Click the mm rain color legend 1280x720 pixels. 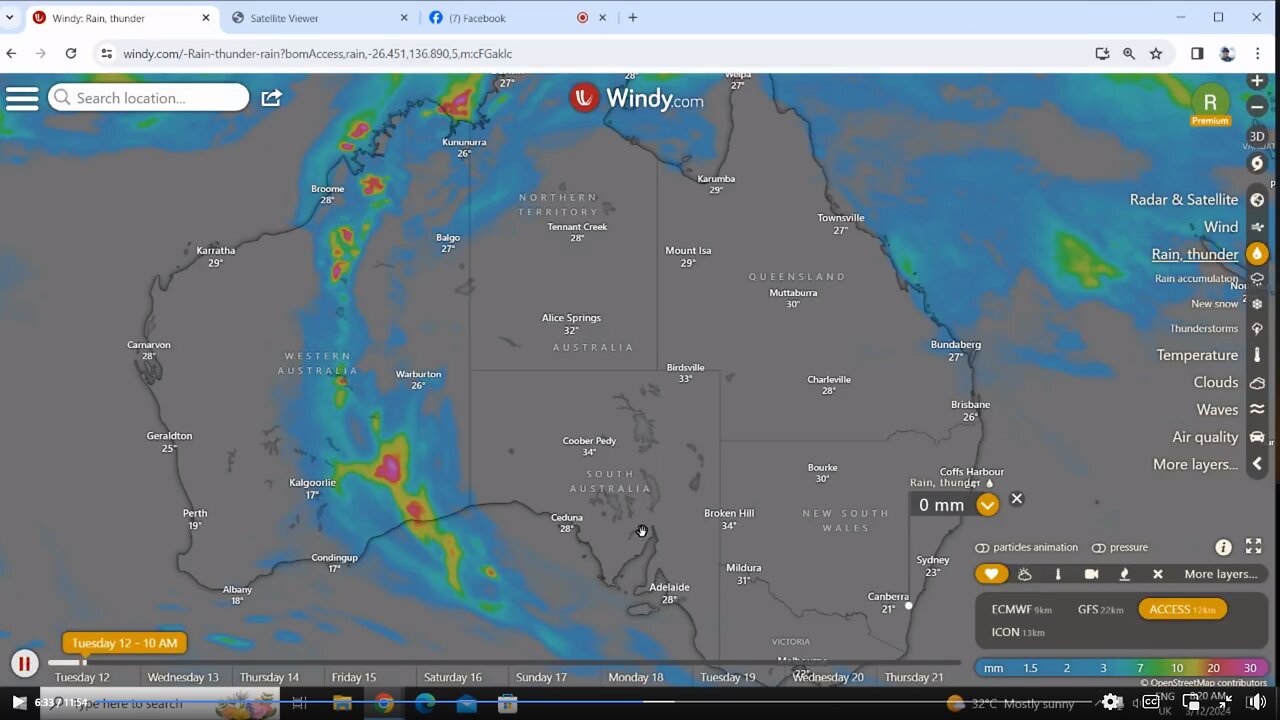coord(1122,668)
